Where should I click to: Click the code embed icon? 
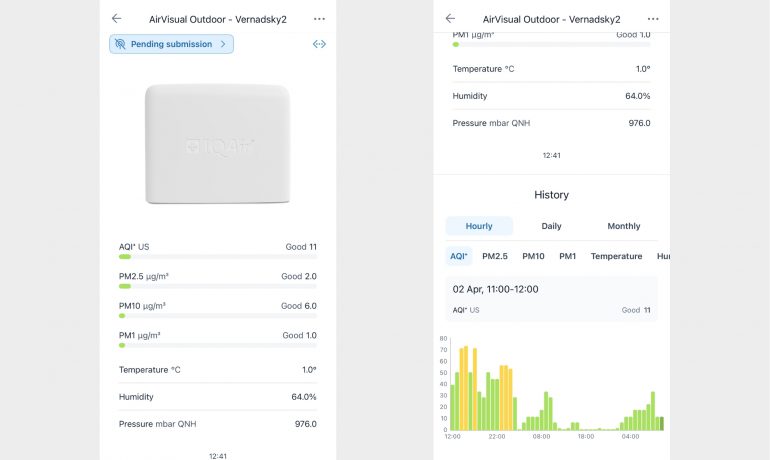319,44
